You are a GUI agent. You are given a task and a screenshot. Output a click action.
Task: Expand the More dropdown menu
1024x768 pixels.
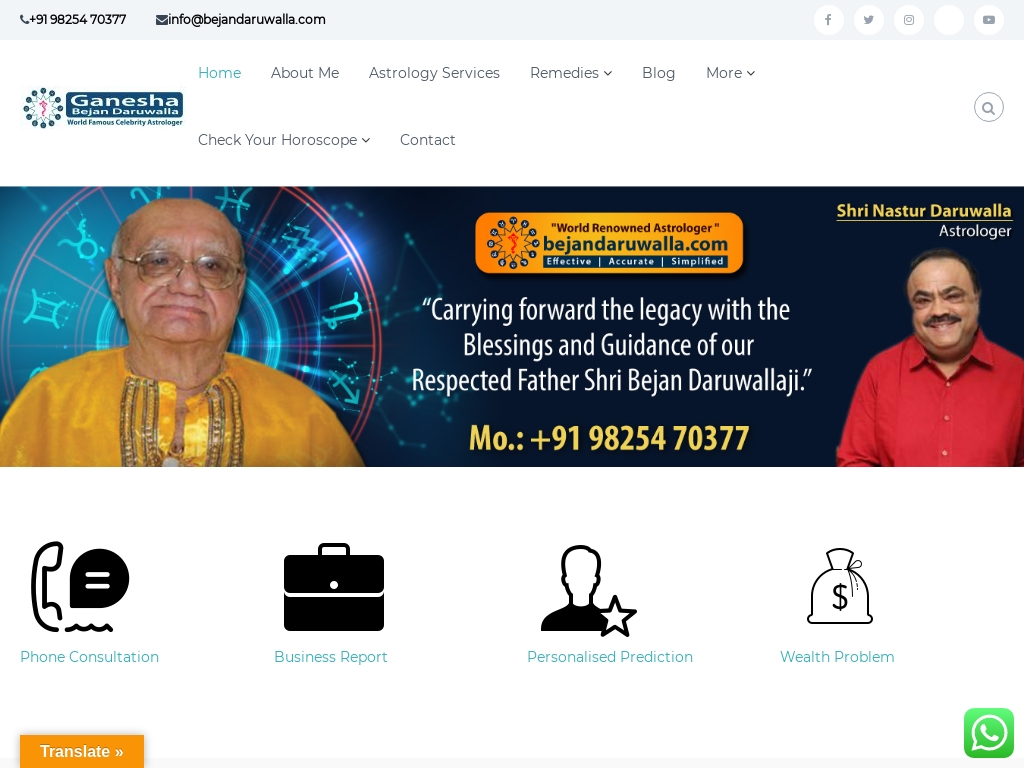730,73
